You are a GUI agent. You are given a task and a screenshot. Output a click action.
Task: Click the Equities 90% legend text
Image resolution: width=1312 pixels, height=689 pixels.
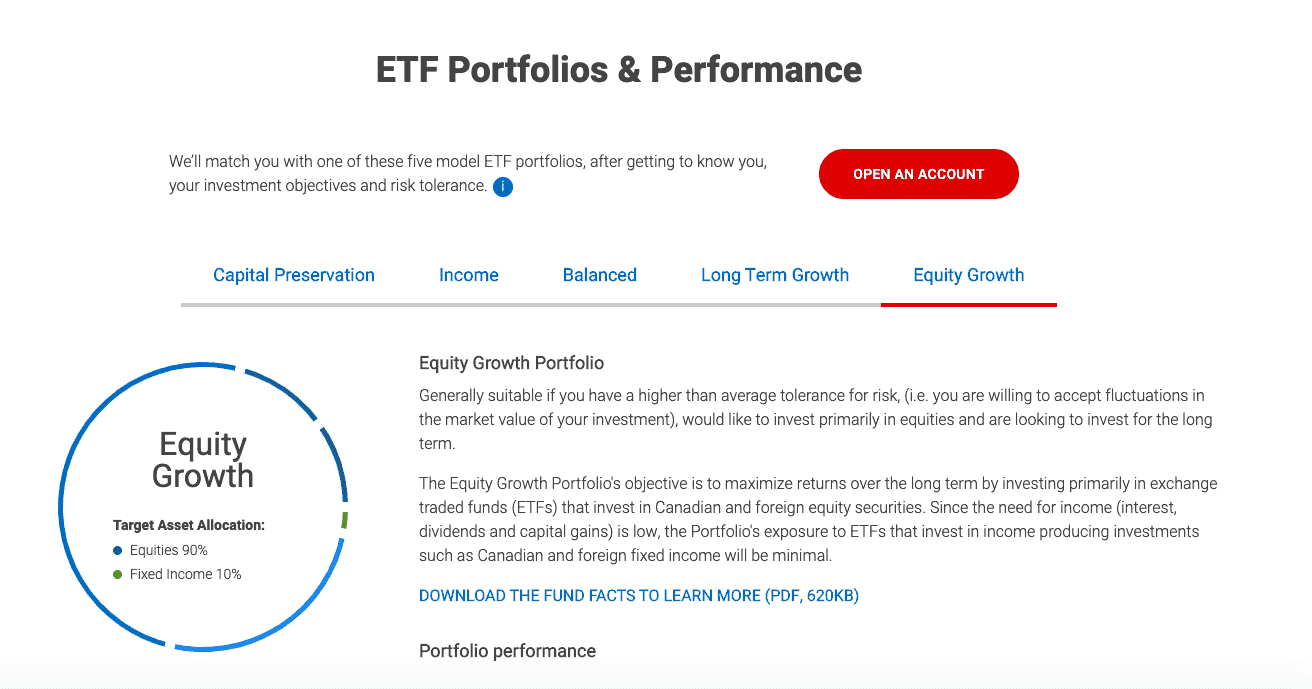pos(169,550)
